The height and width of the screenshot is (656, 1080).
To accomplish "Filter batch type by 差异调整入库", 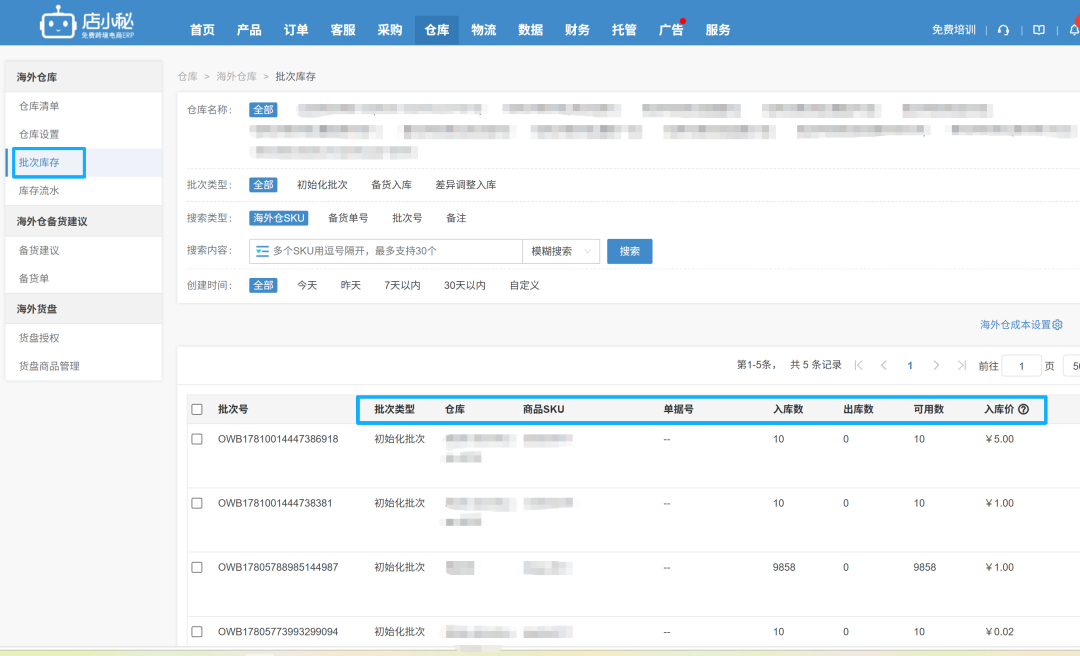I will 466,185.
